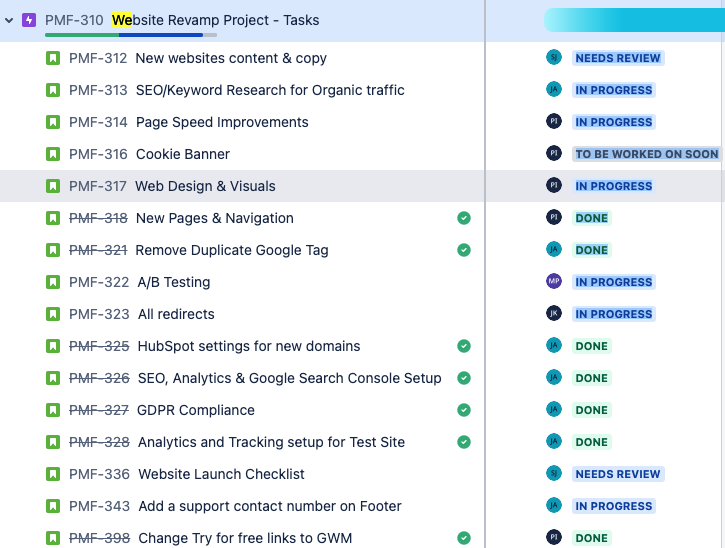Click SJ assignee avatar on PMF-312 row
Viewport: 725px width, 548px height.
point(554,57)
